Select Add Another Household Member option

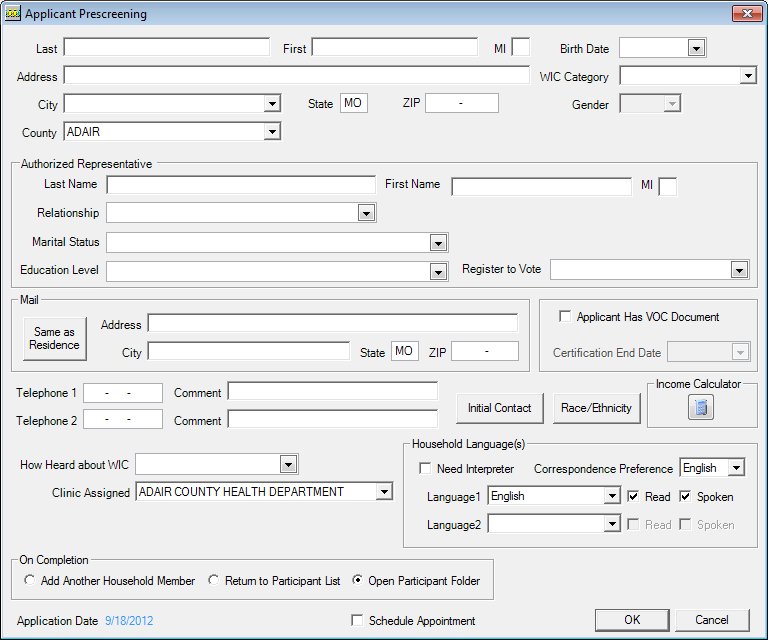(x=29, y=580)
